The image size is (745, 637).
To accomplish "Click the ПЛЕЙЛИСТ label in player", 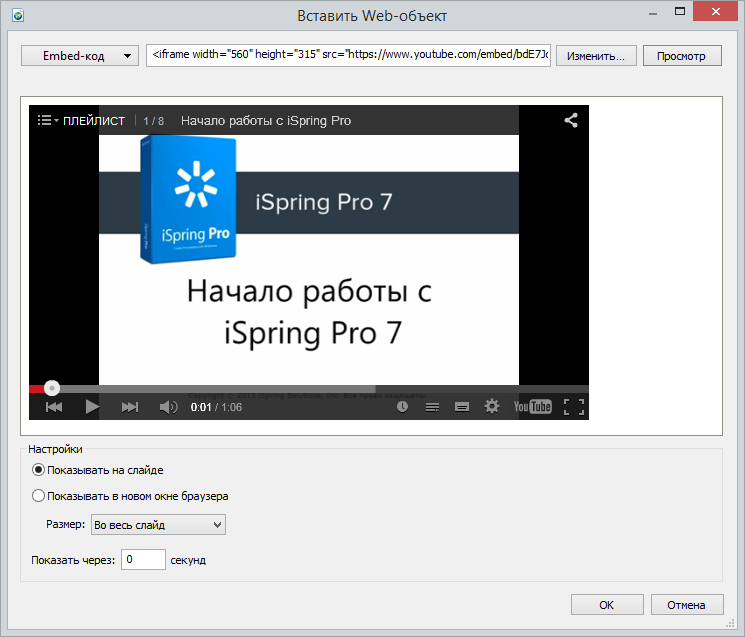I will [x=94, y=121].
